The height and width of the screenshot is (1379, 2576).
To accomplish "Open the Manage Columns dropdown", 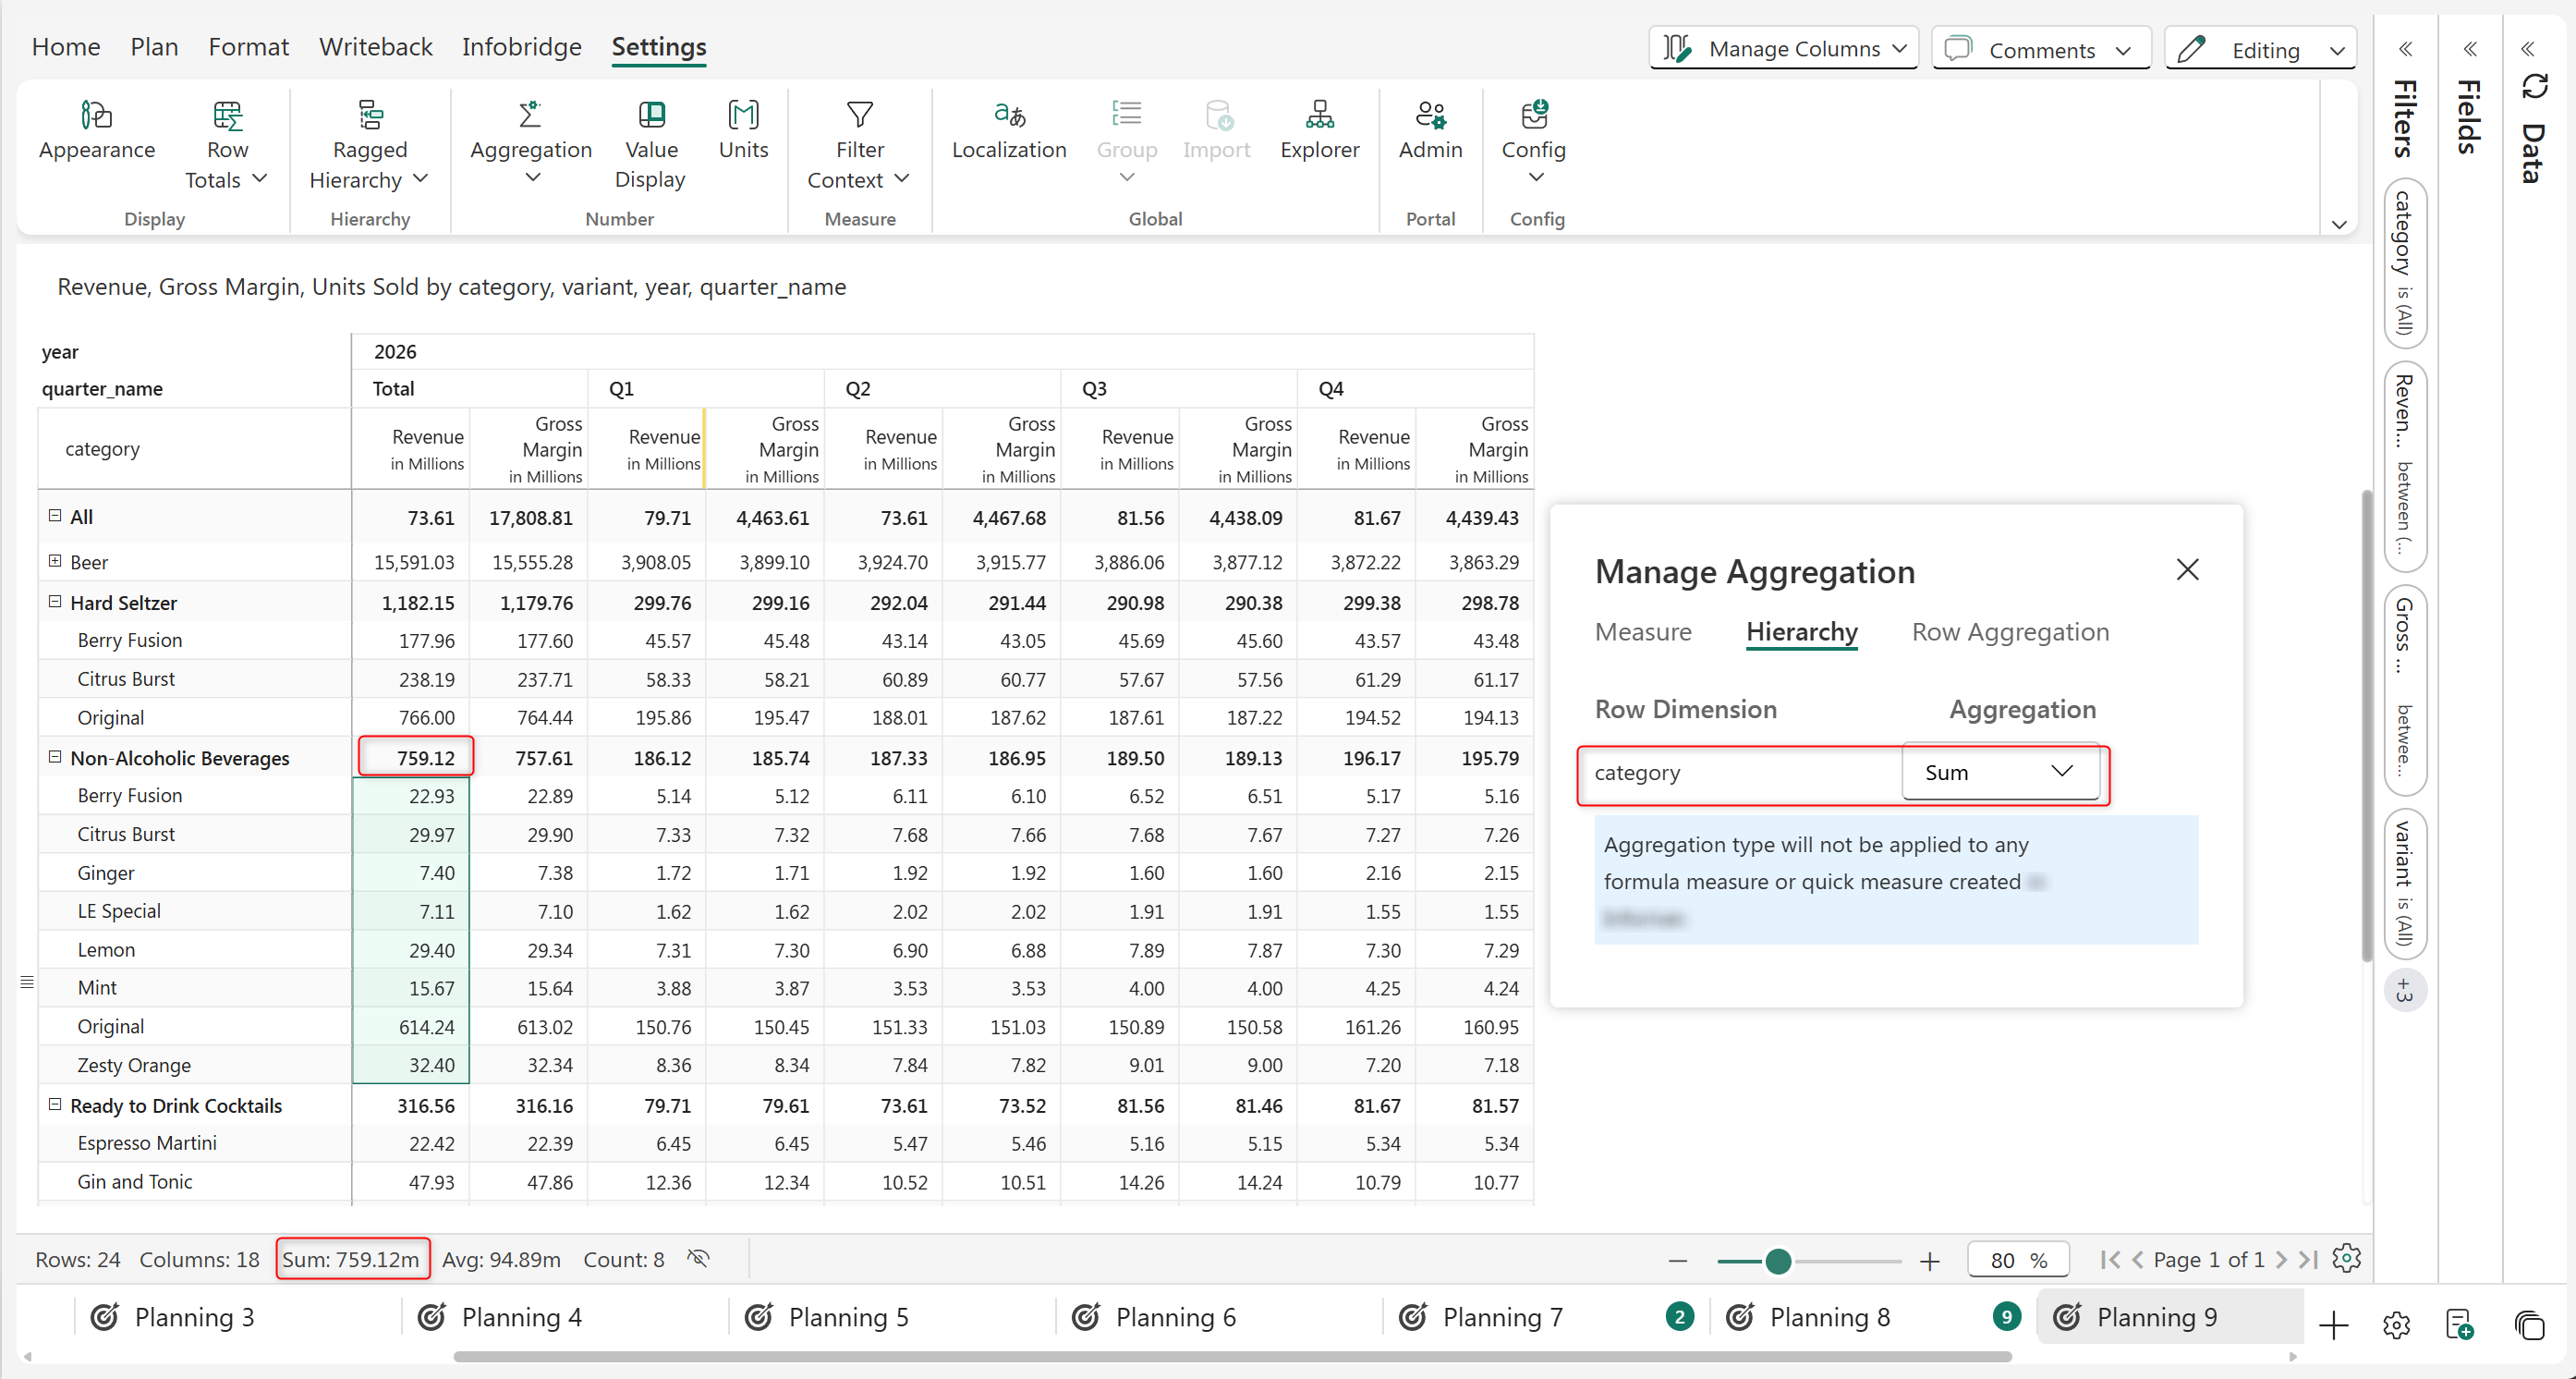I will click(x=1783, y=49).
